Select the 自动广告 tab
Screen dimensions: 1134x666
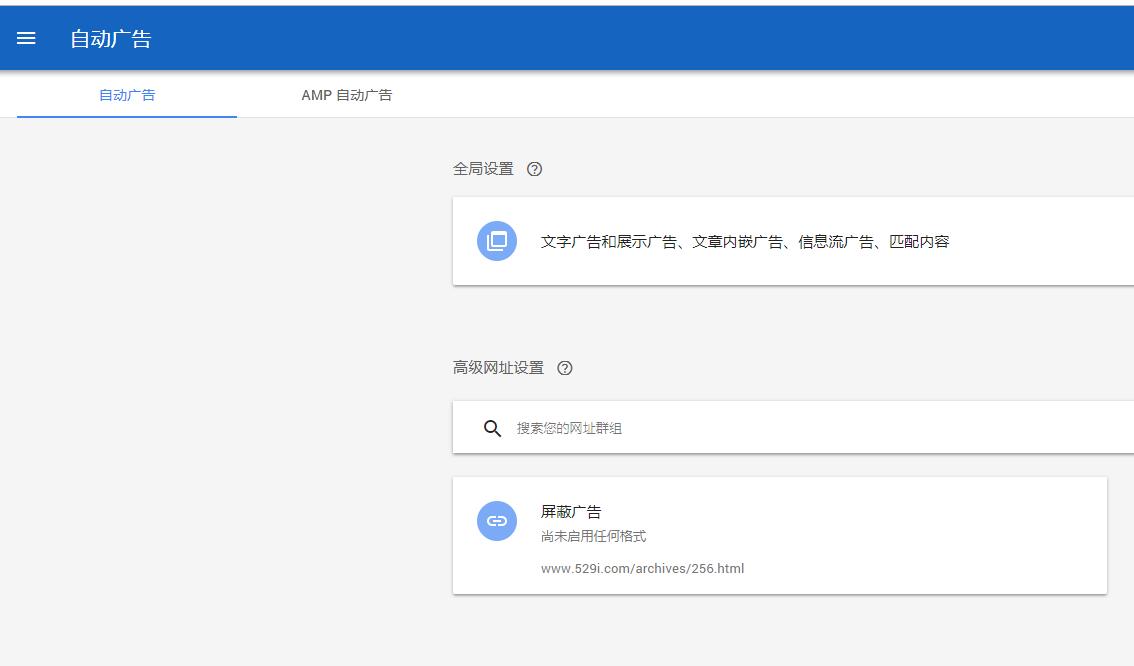point(127,95)
